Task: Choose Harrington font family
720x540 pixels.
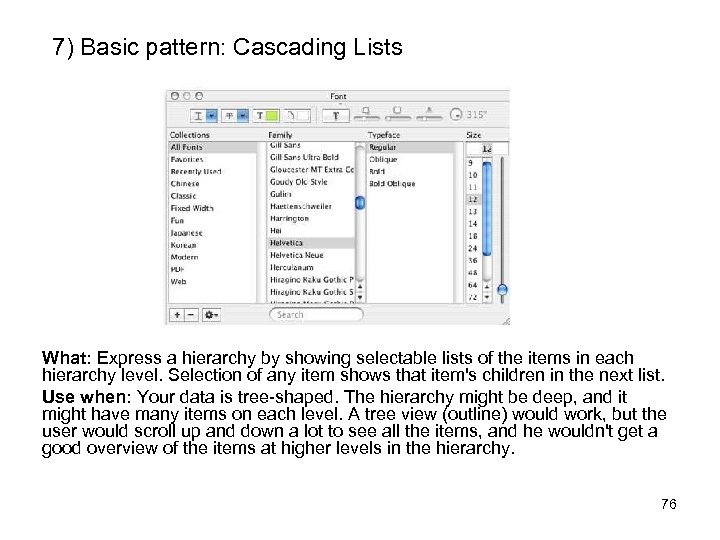Action: coord(311,219)
